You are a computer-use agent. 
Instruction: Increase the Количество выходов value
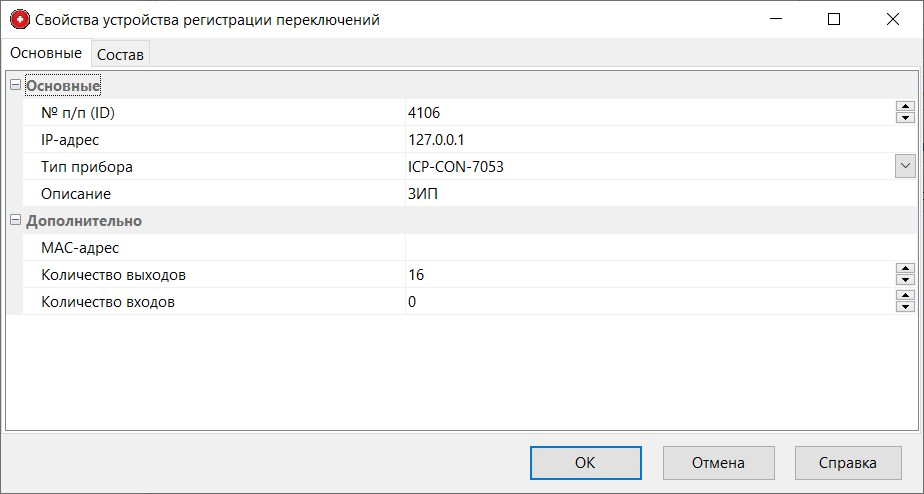906,269
